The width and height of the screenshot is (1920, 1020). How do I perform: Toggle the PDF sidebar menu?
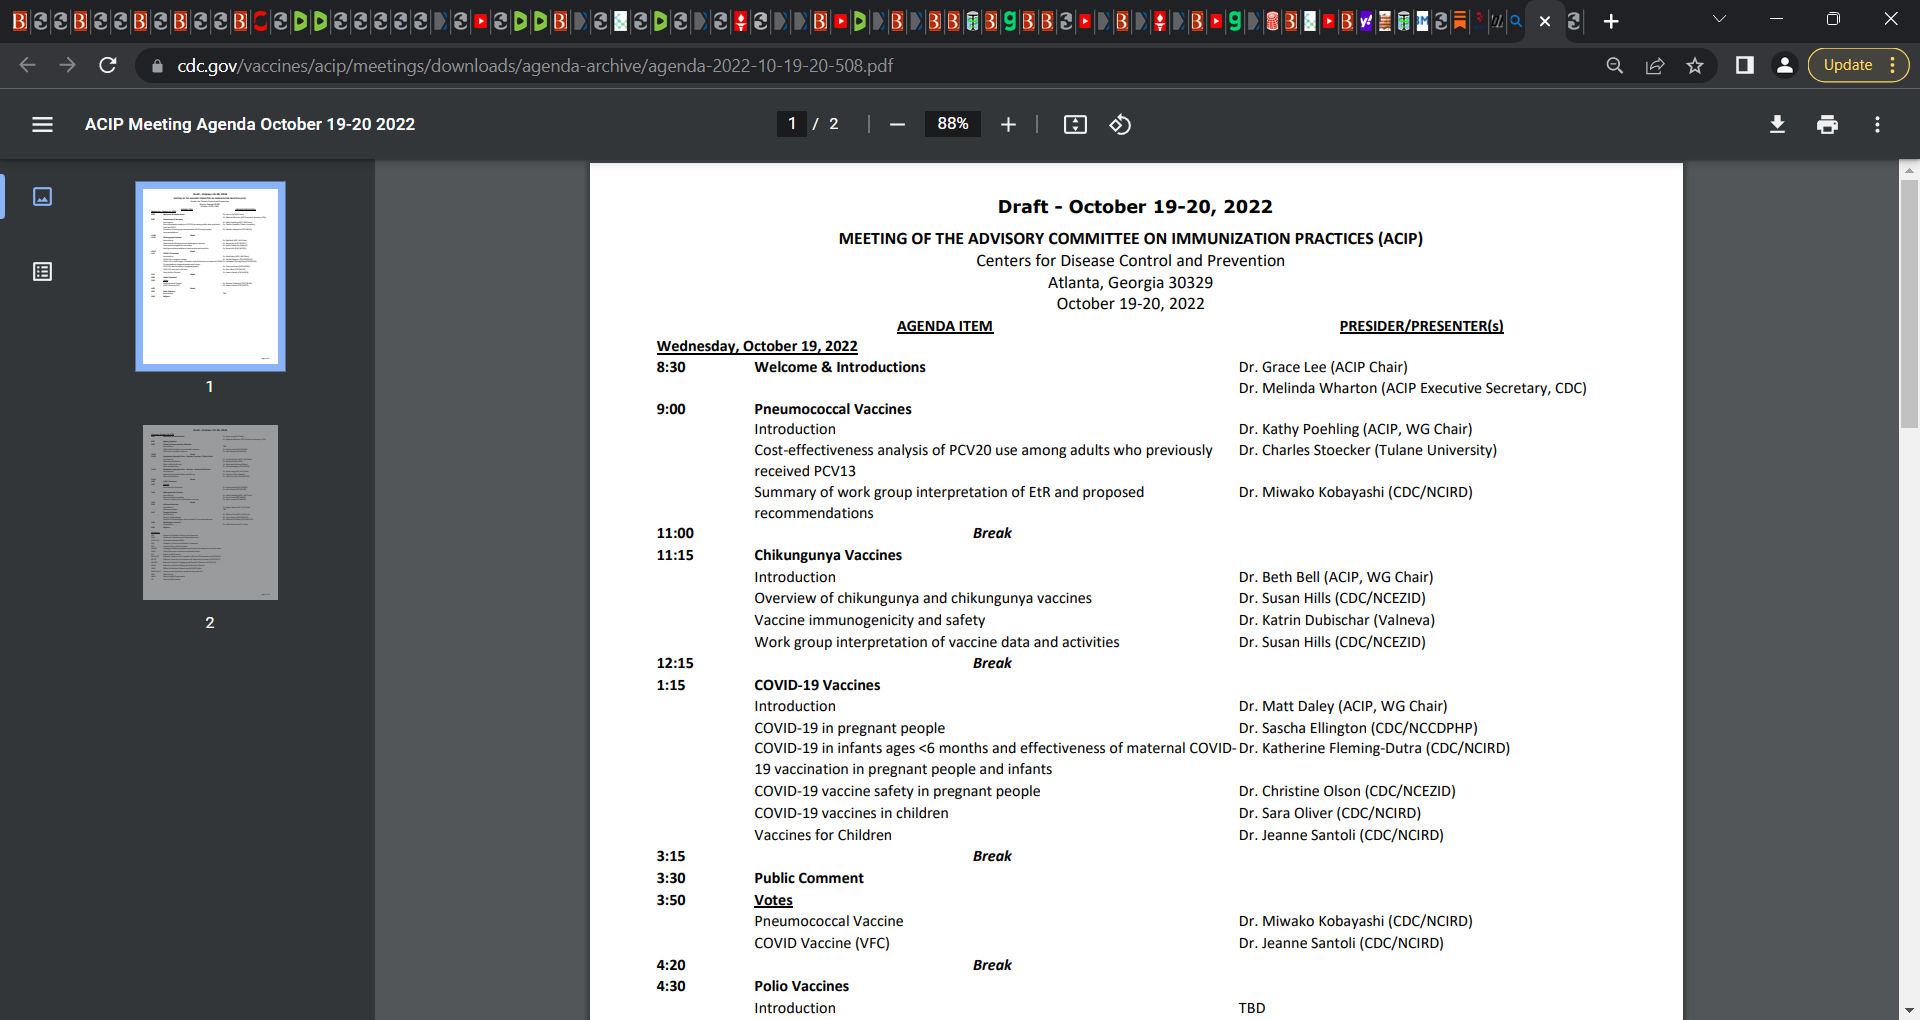42,124
